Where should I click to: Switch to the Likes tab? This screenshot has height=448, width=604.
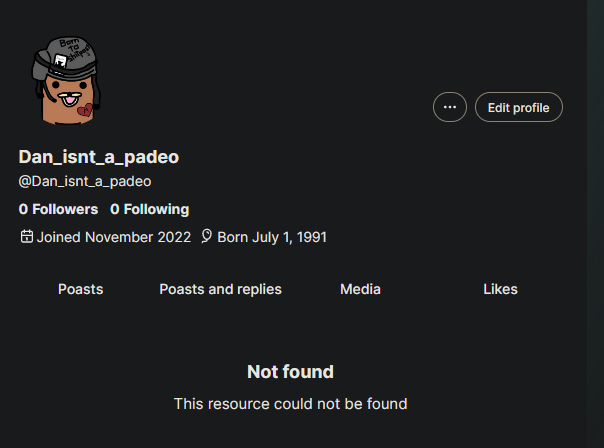(500, 289)
